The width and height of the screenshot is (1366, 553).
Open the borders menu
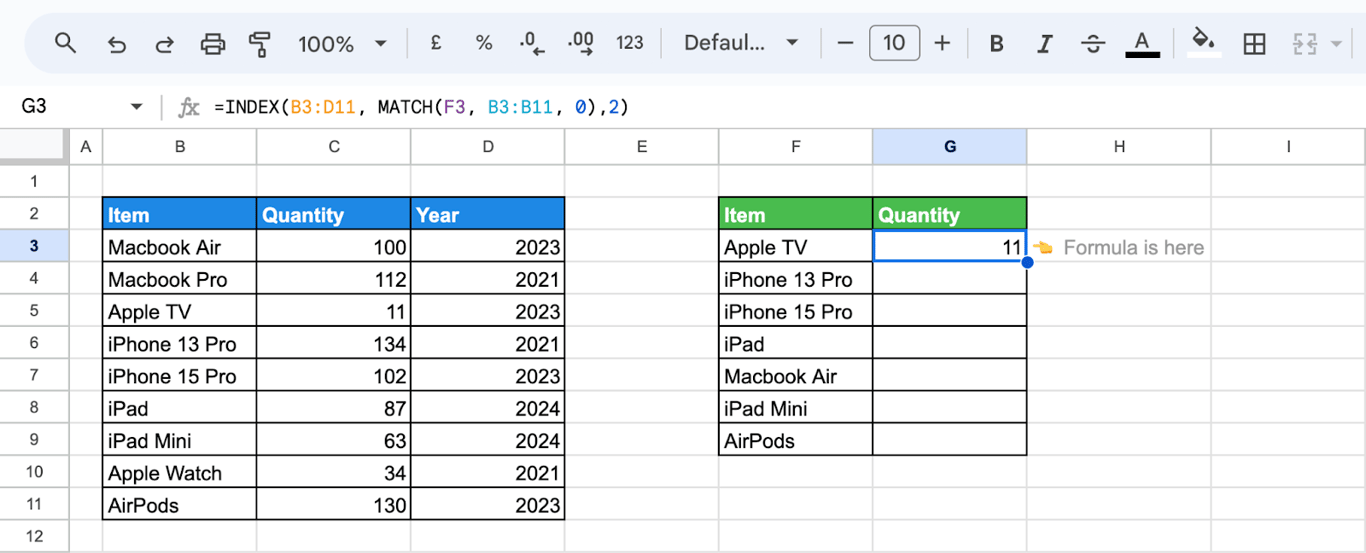point(1254,44)
